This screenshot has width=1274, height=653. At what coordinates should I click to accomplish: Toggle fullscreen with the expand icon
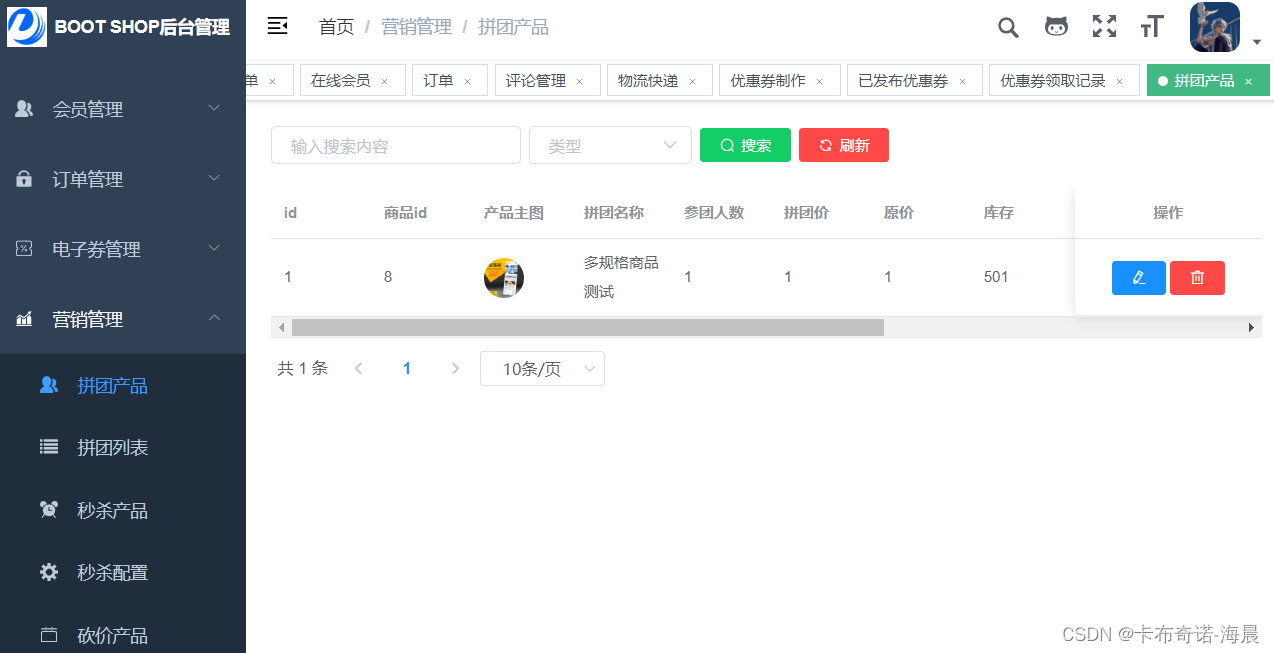(x=1104, y=27)
